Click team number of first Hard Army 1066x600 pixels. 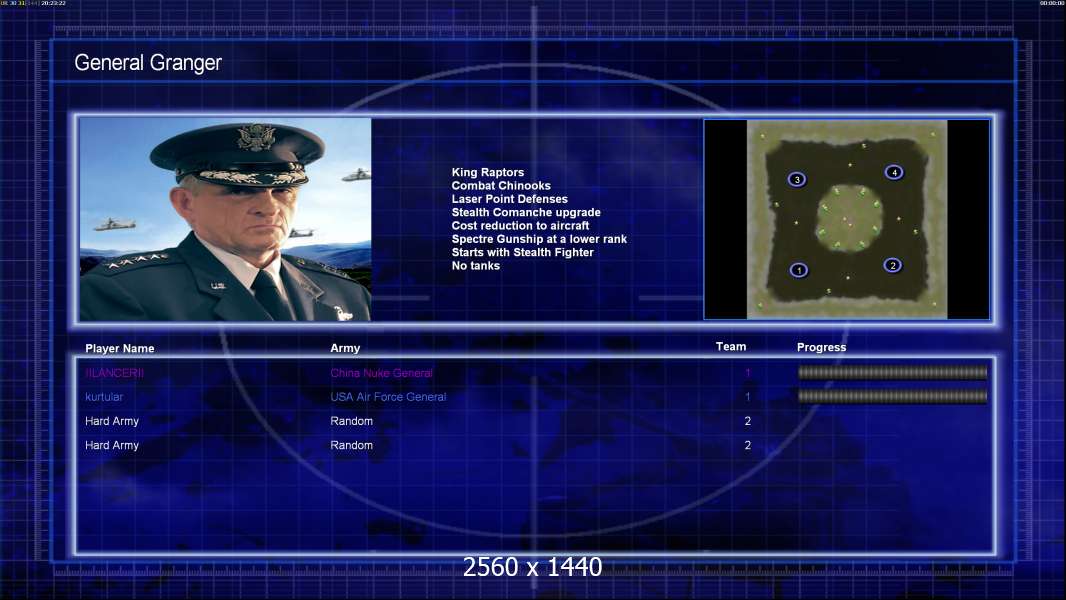748,421
